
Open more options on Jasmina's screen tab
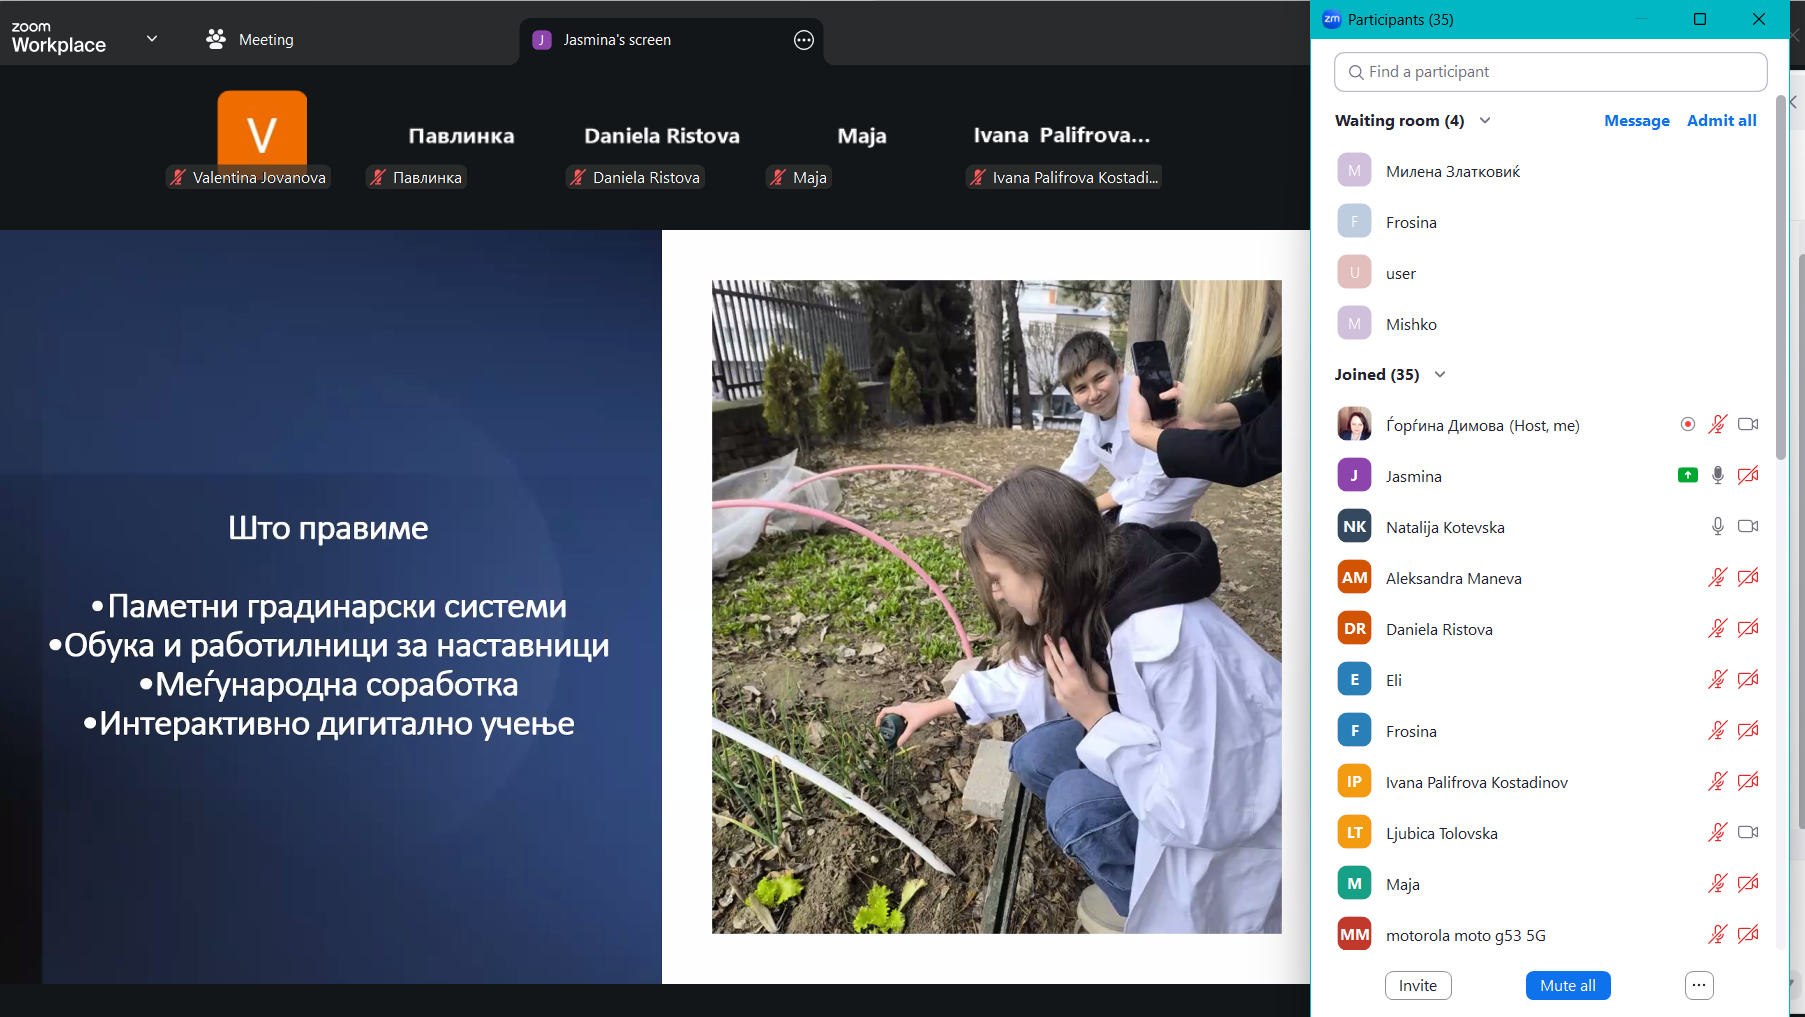coord(803,40)
